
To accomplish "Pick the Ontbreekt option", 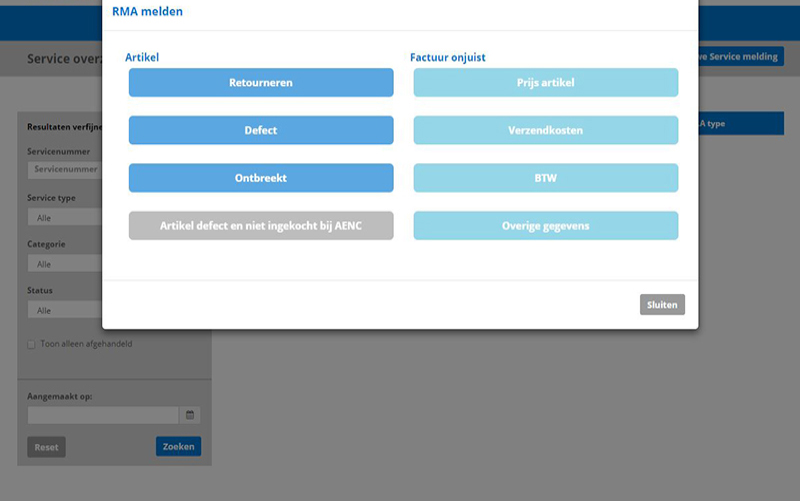I will coord(261,178).
